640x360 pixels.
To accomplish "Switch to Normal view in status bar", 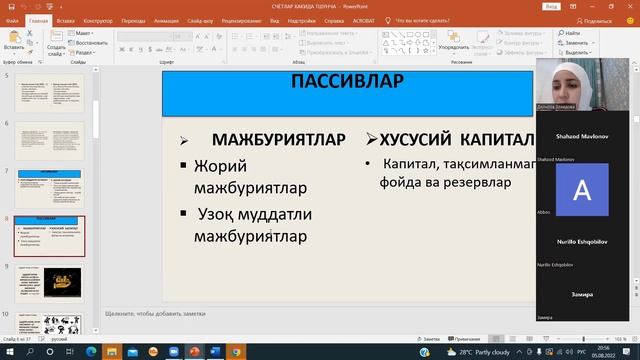I will coord(496,339).
